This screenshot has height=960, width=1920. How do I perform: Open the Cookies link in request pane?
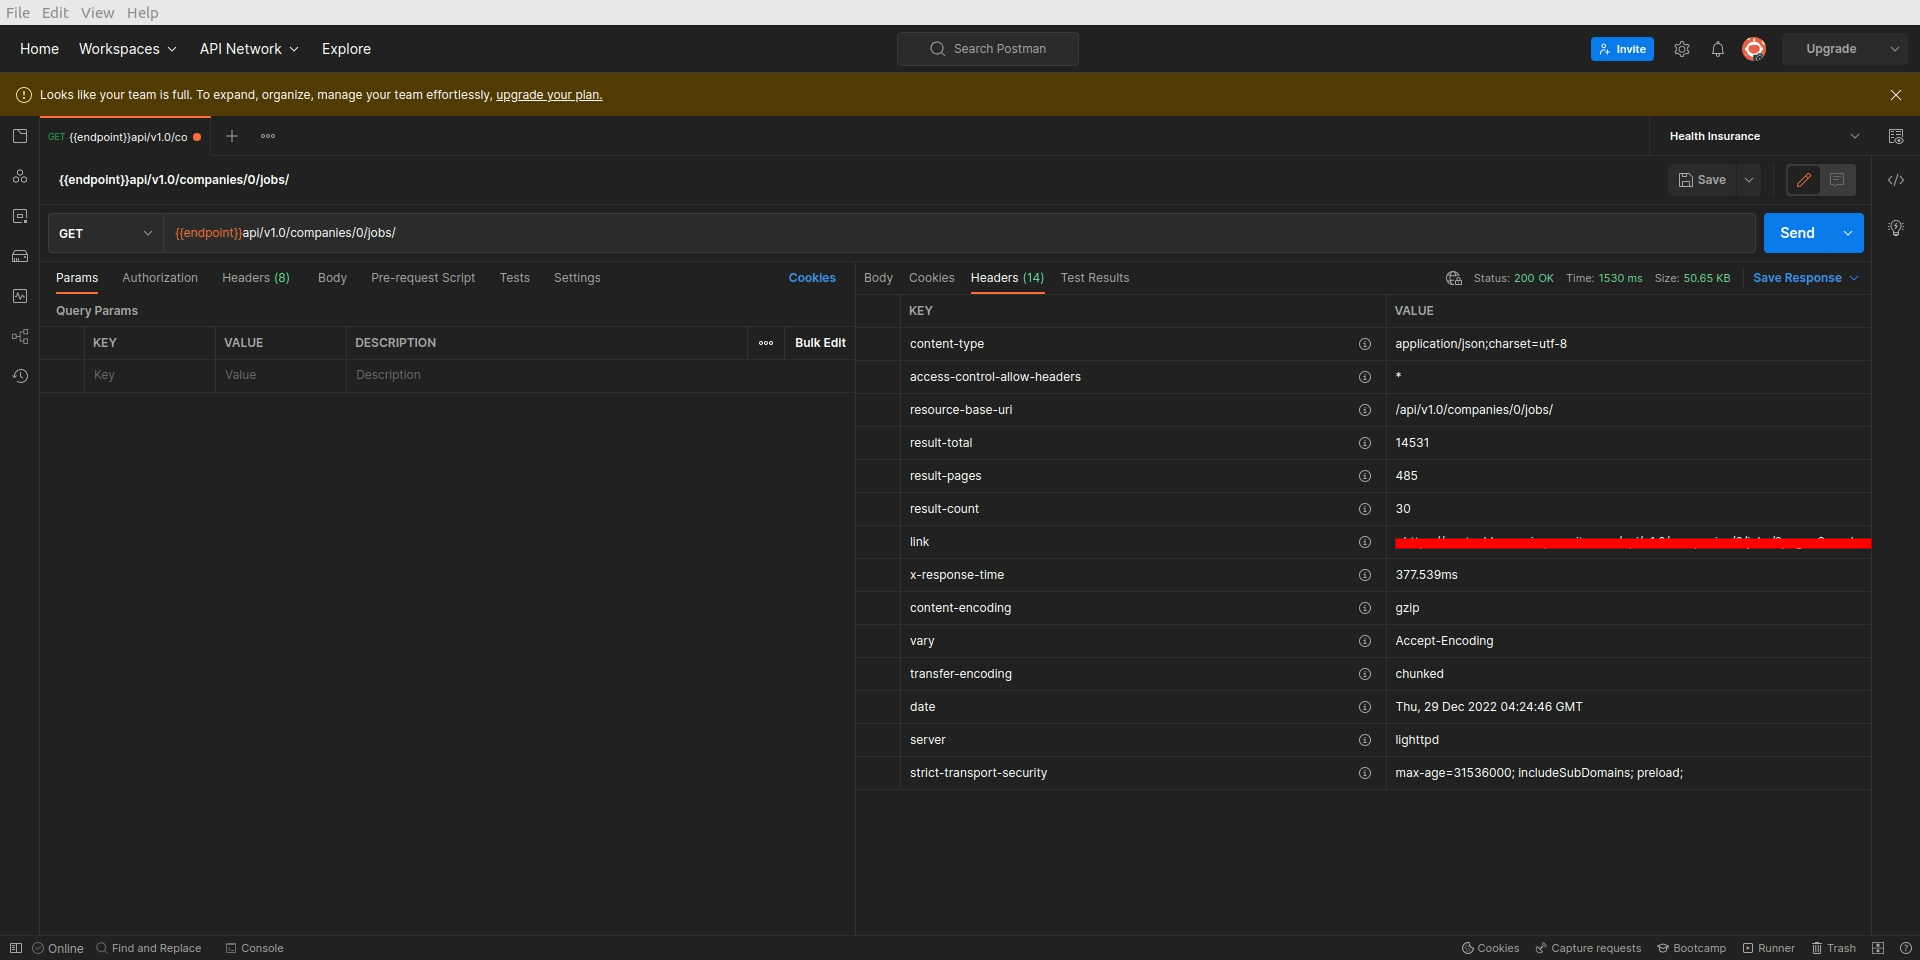pyautogui.click(x=812, y=278)
